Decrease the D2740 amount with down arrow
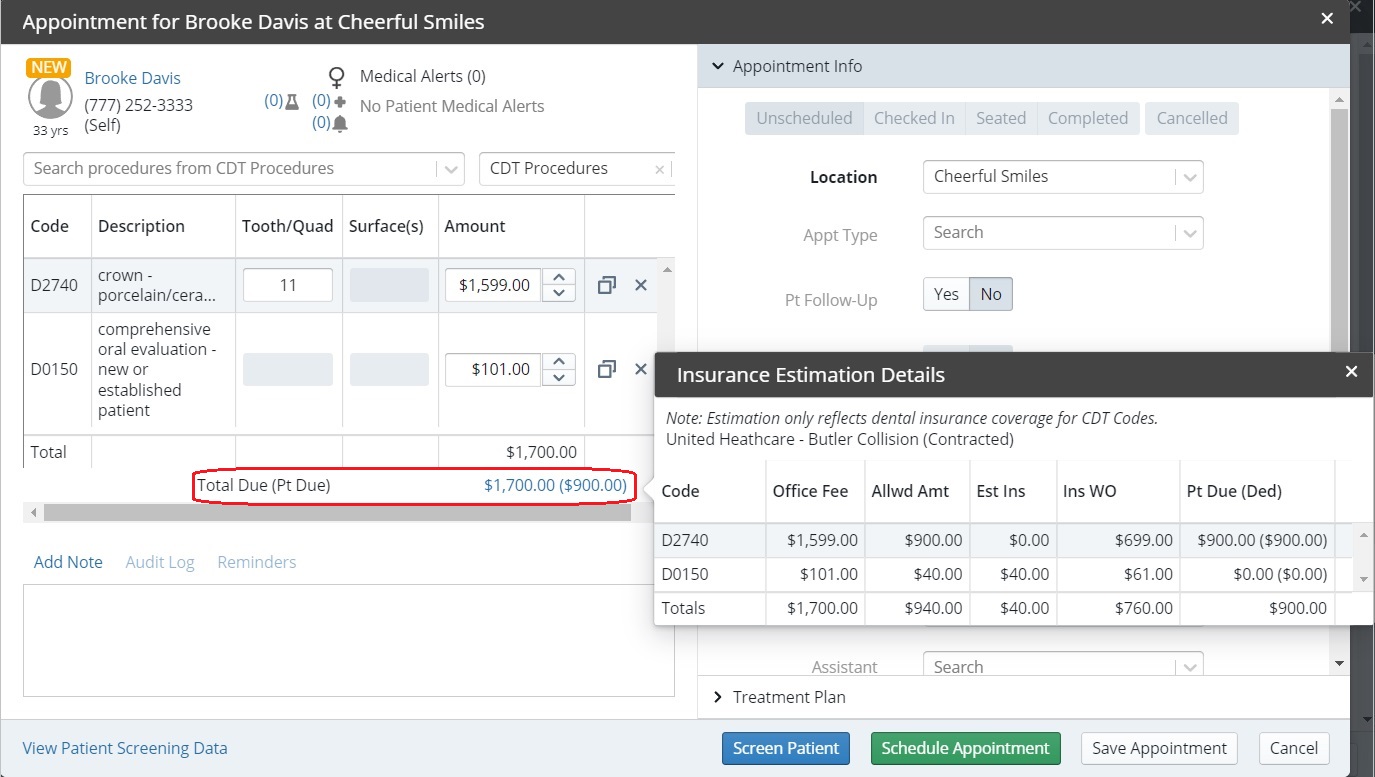 click(x=560, y=293)
